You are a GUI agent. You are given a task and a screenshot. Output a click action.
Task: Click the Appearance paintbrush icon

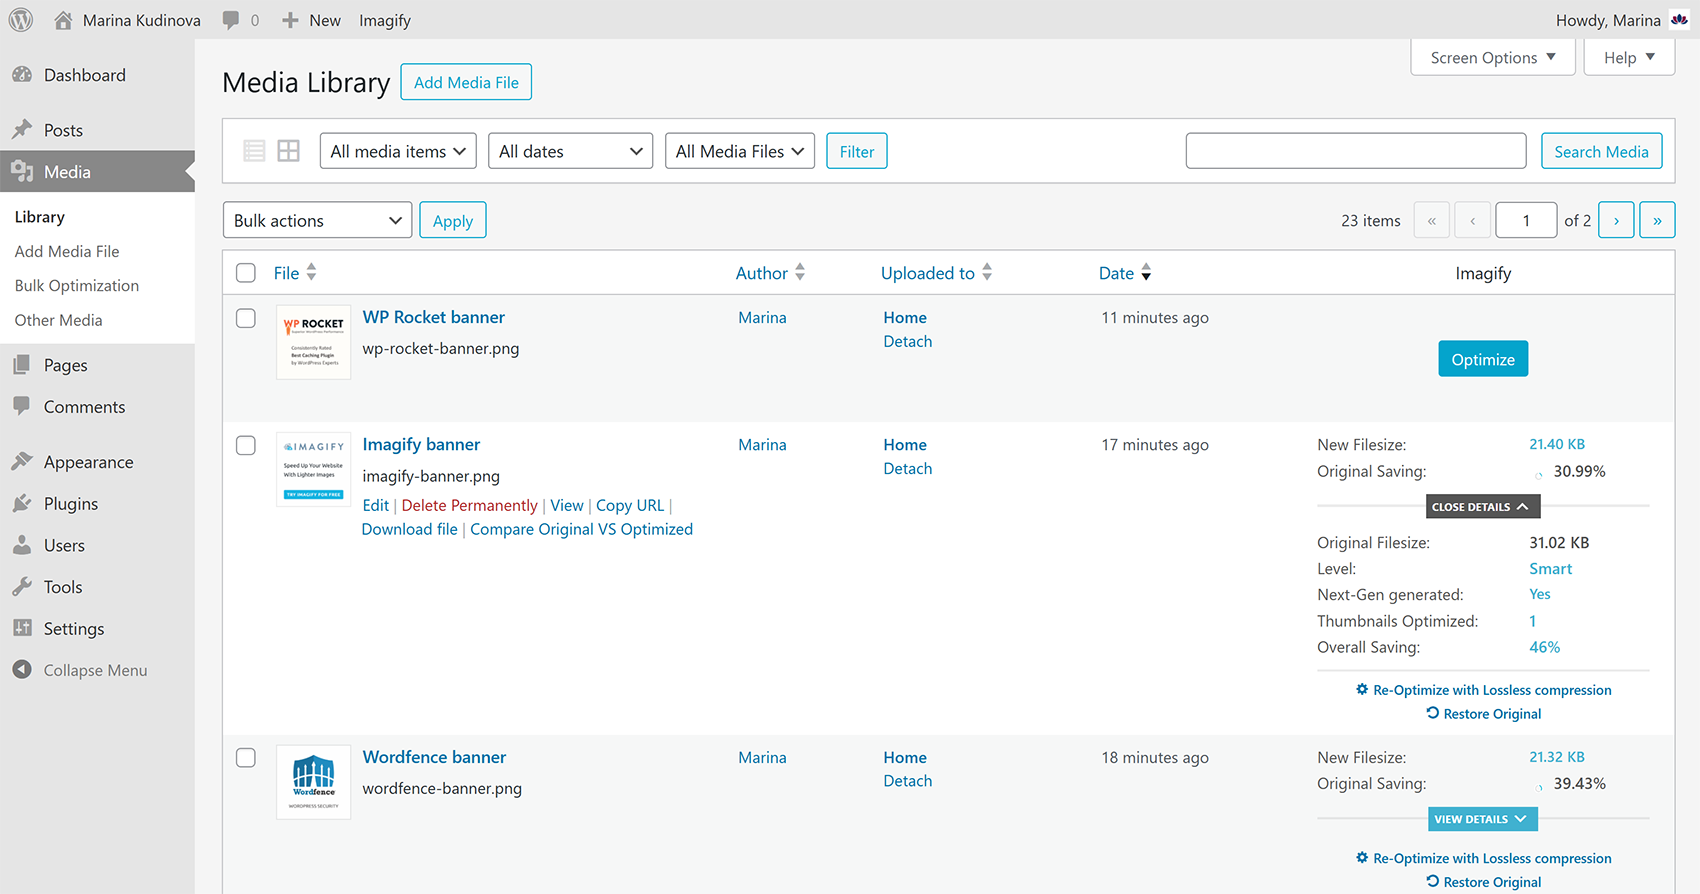point(22,462)
